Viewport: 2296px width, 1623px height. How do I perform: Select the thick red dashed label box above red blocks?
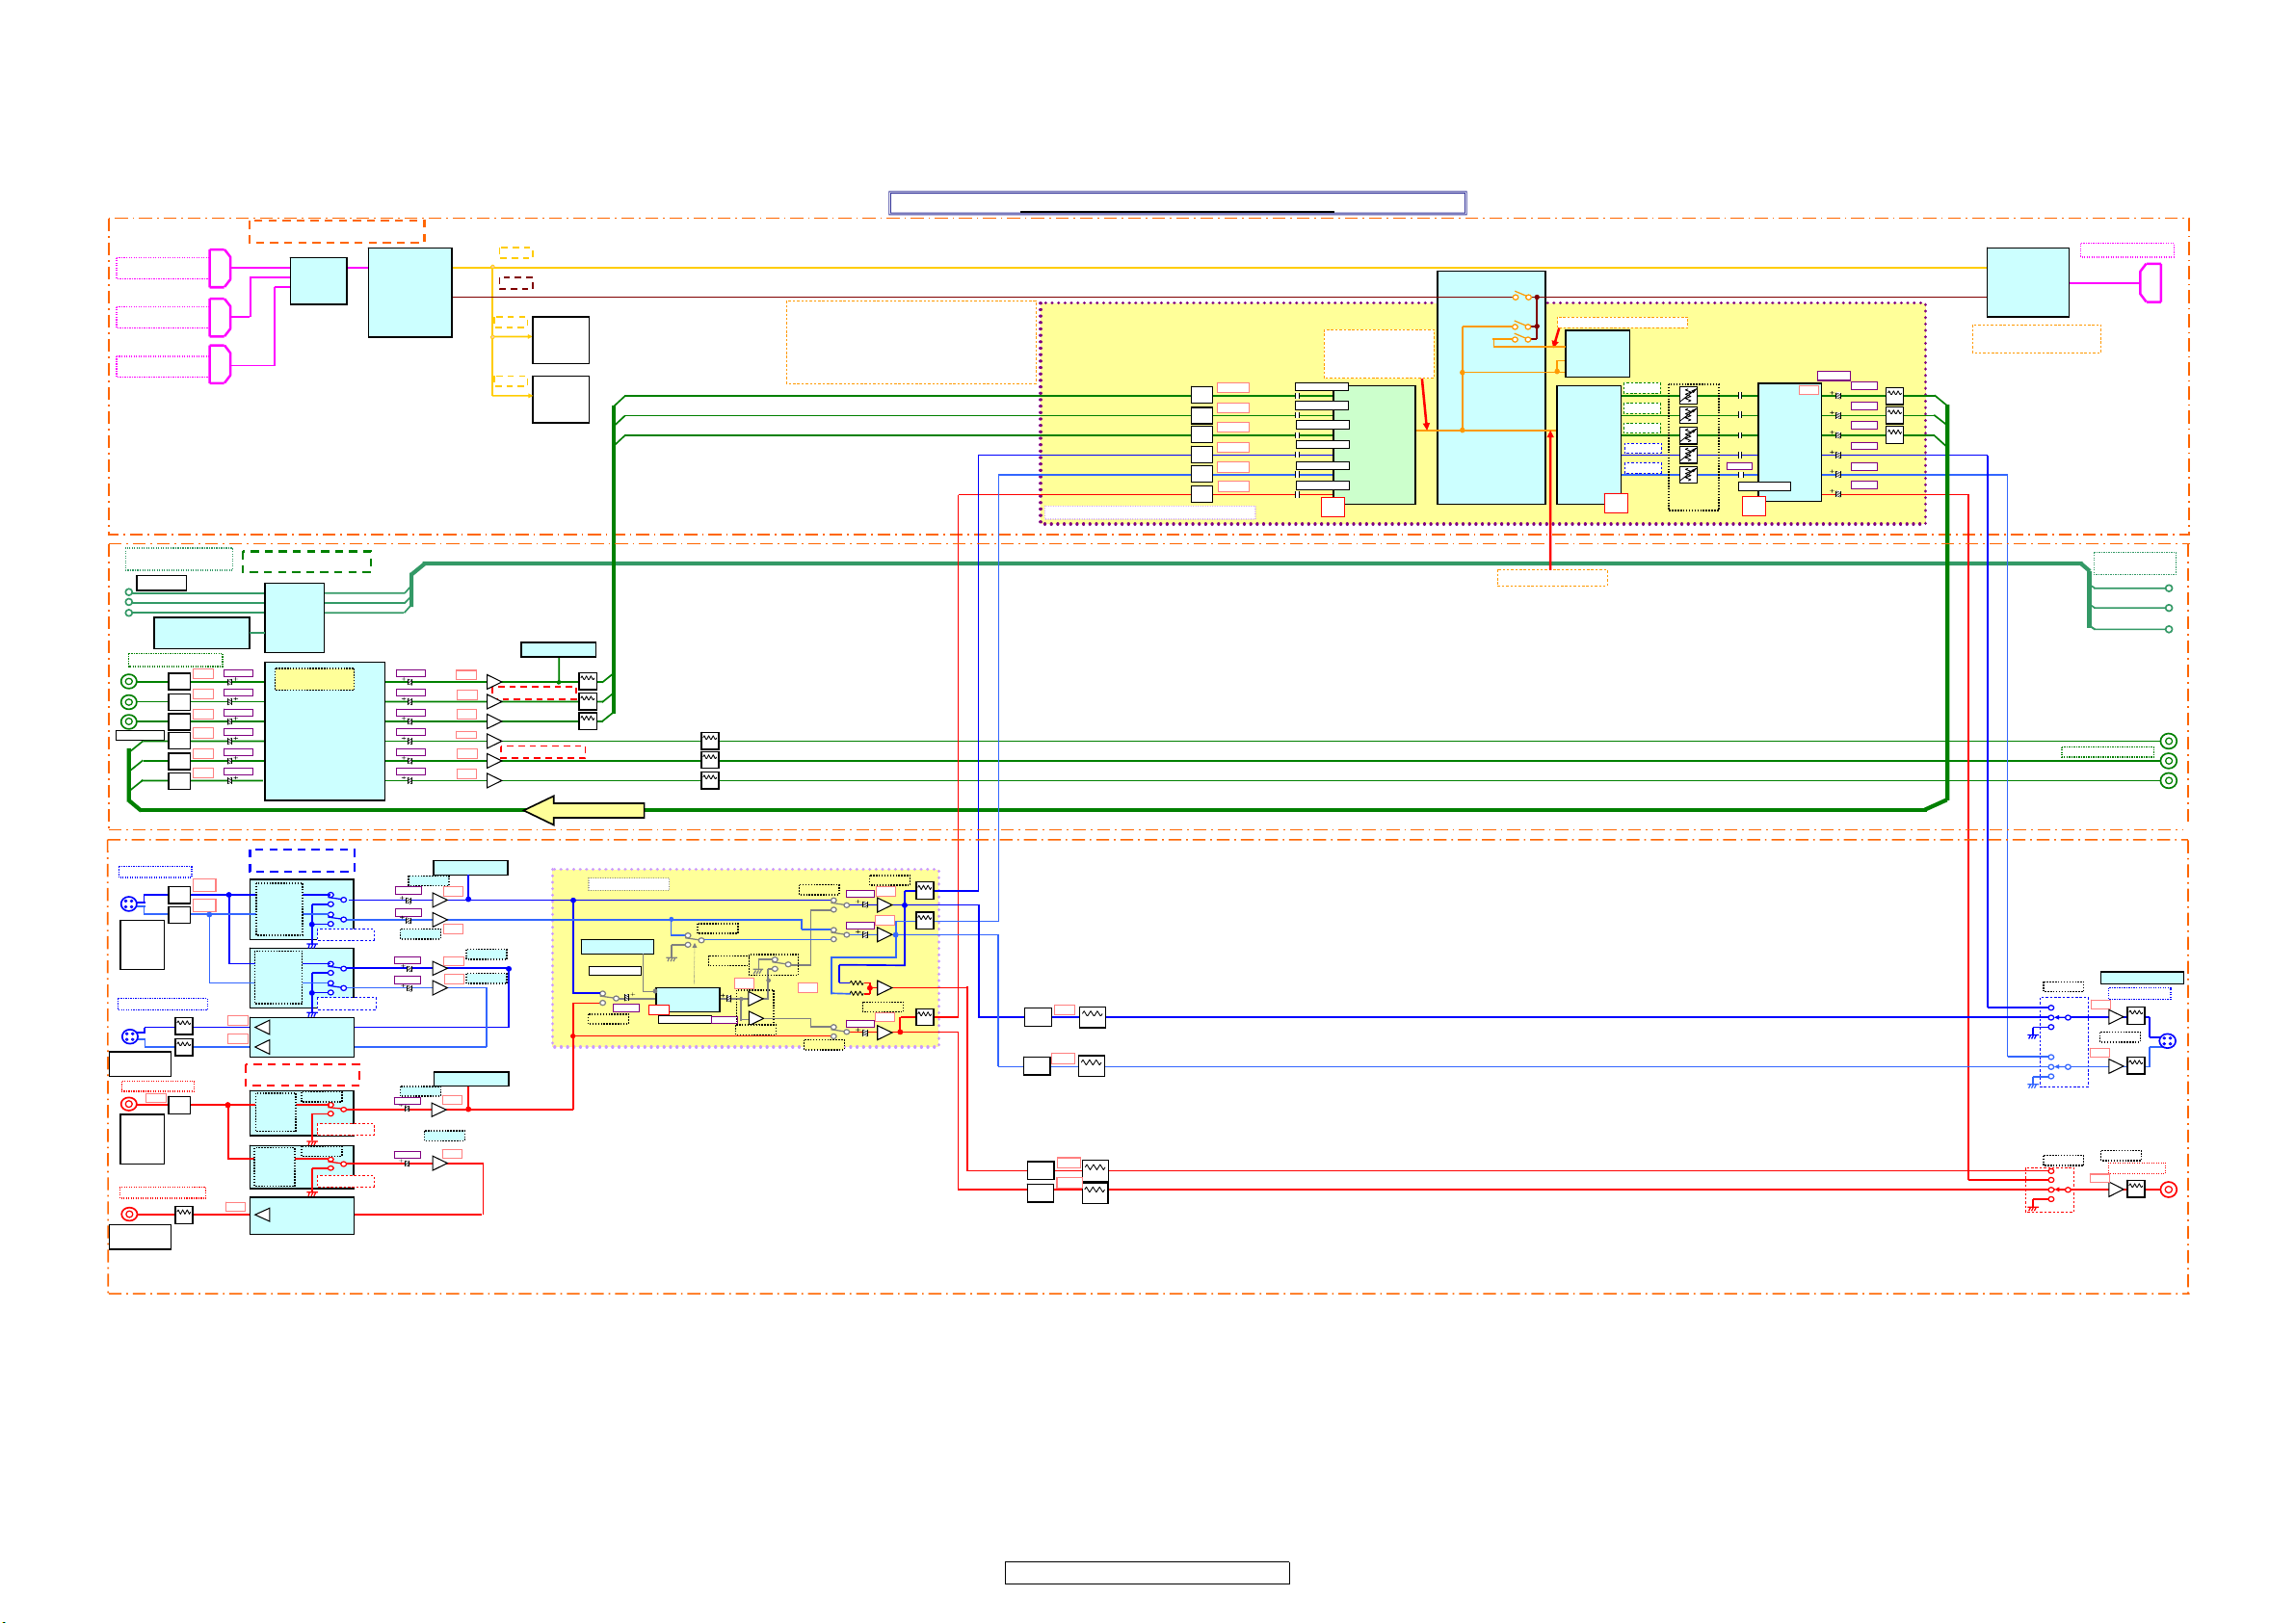click(302, 1075)
